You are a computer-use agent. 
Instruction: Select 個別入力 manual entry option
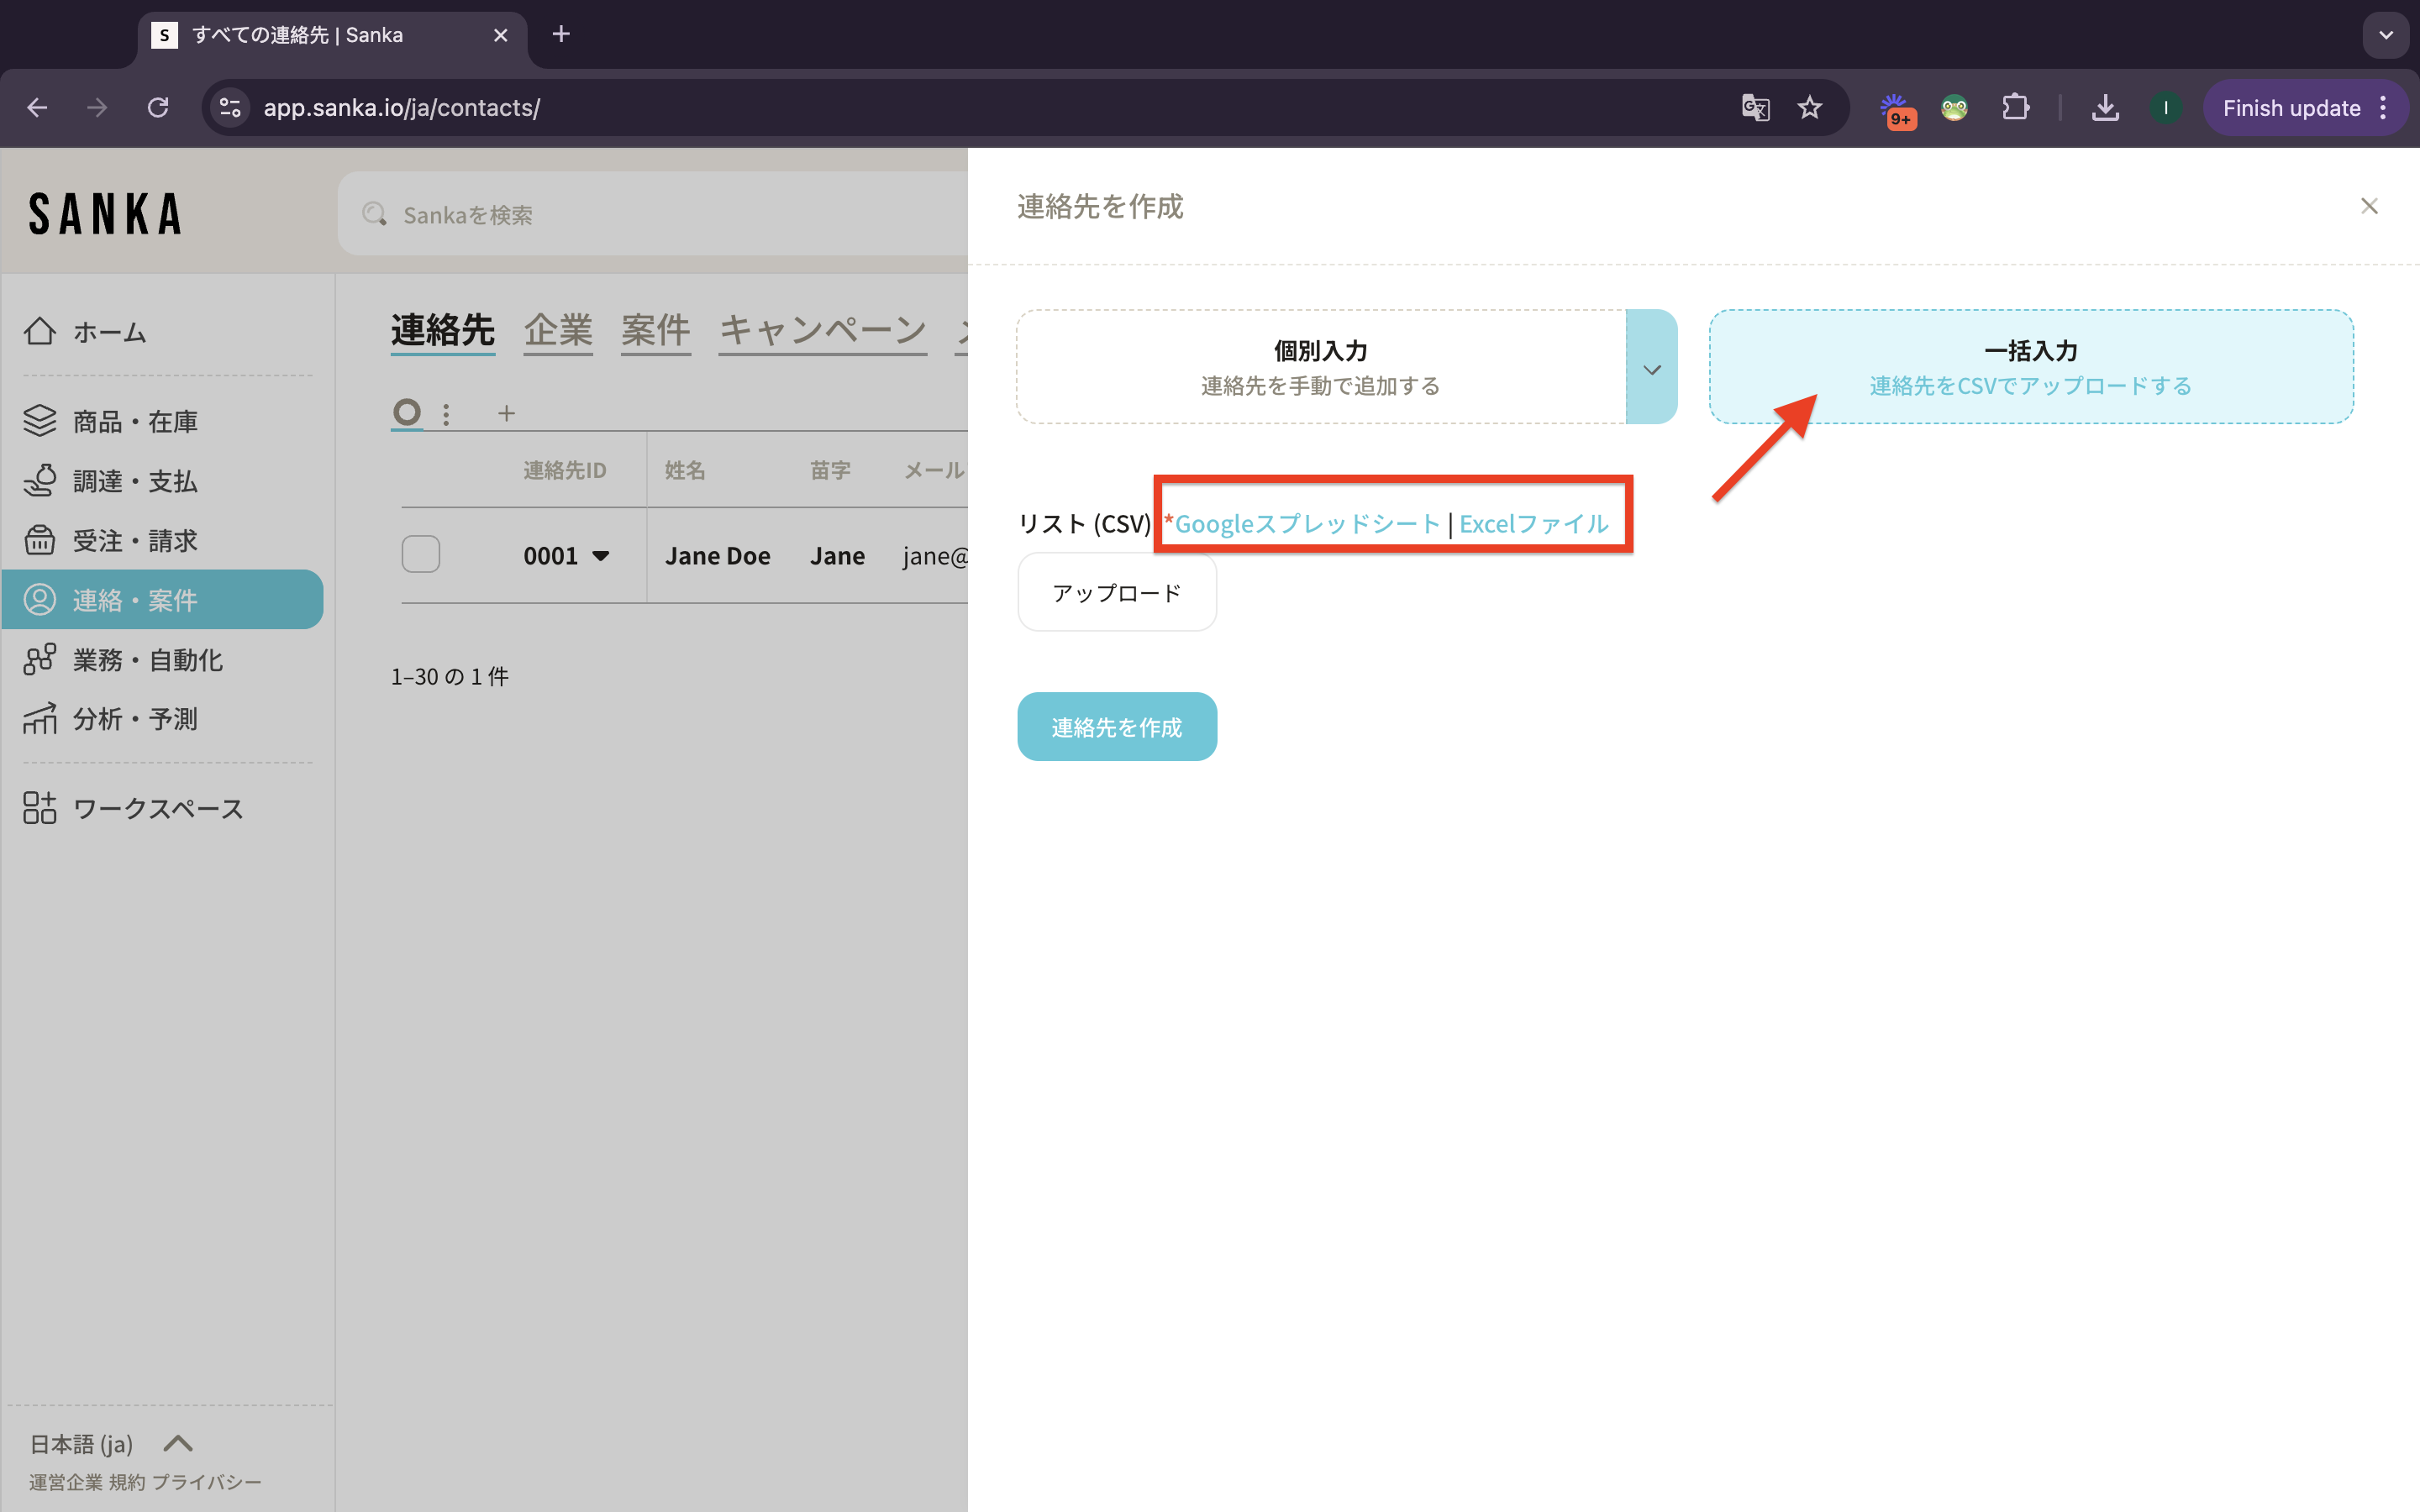pos(1320,366)
